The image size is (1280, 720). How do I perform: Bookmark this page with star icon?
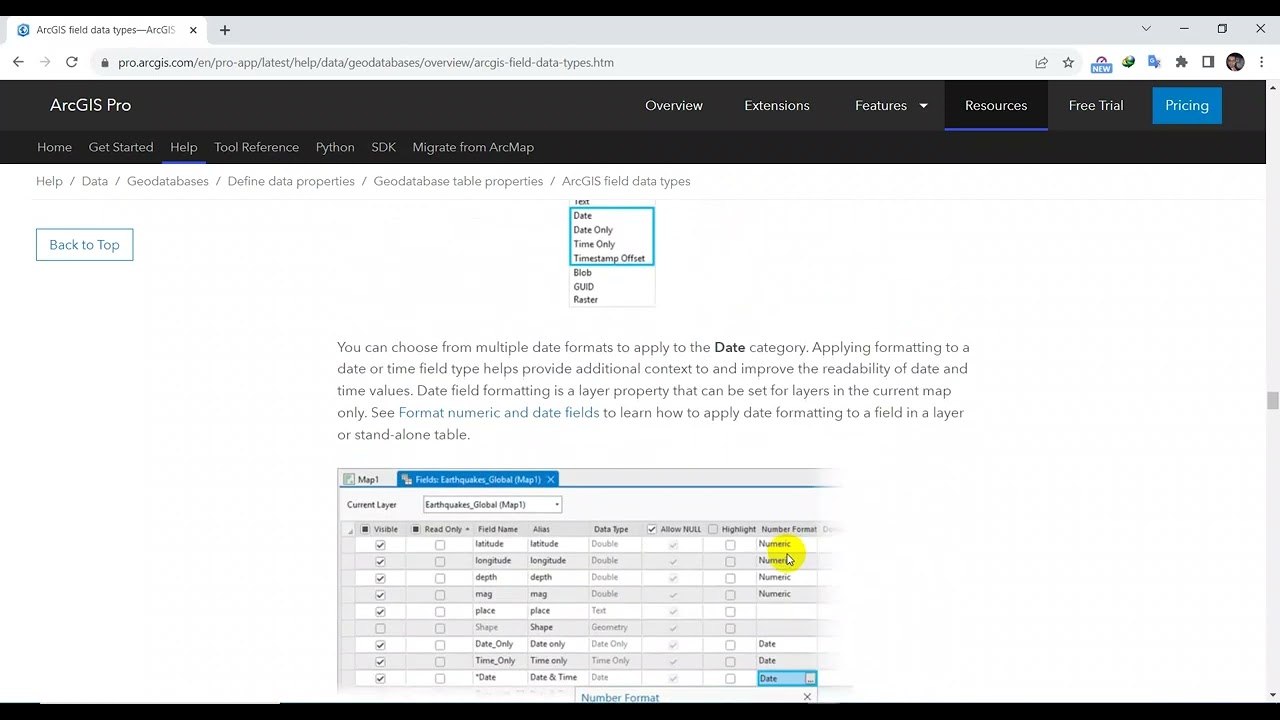(1068, 62)
